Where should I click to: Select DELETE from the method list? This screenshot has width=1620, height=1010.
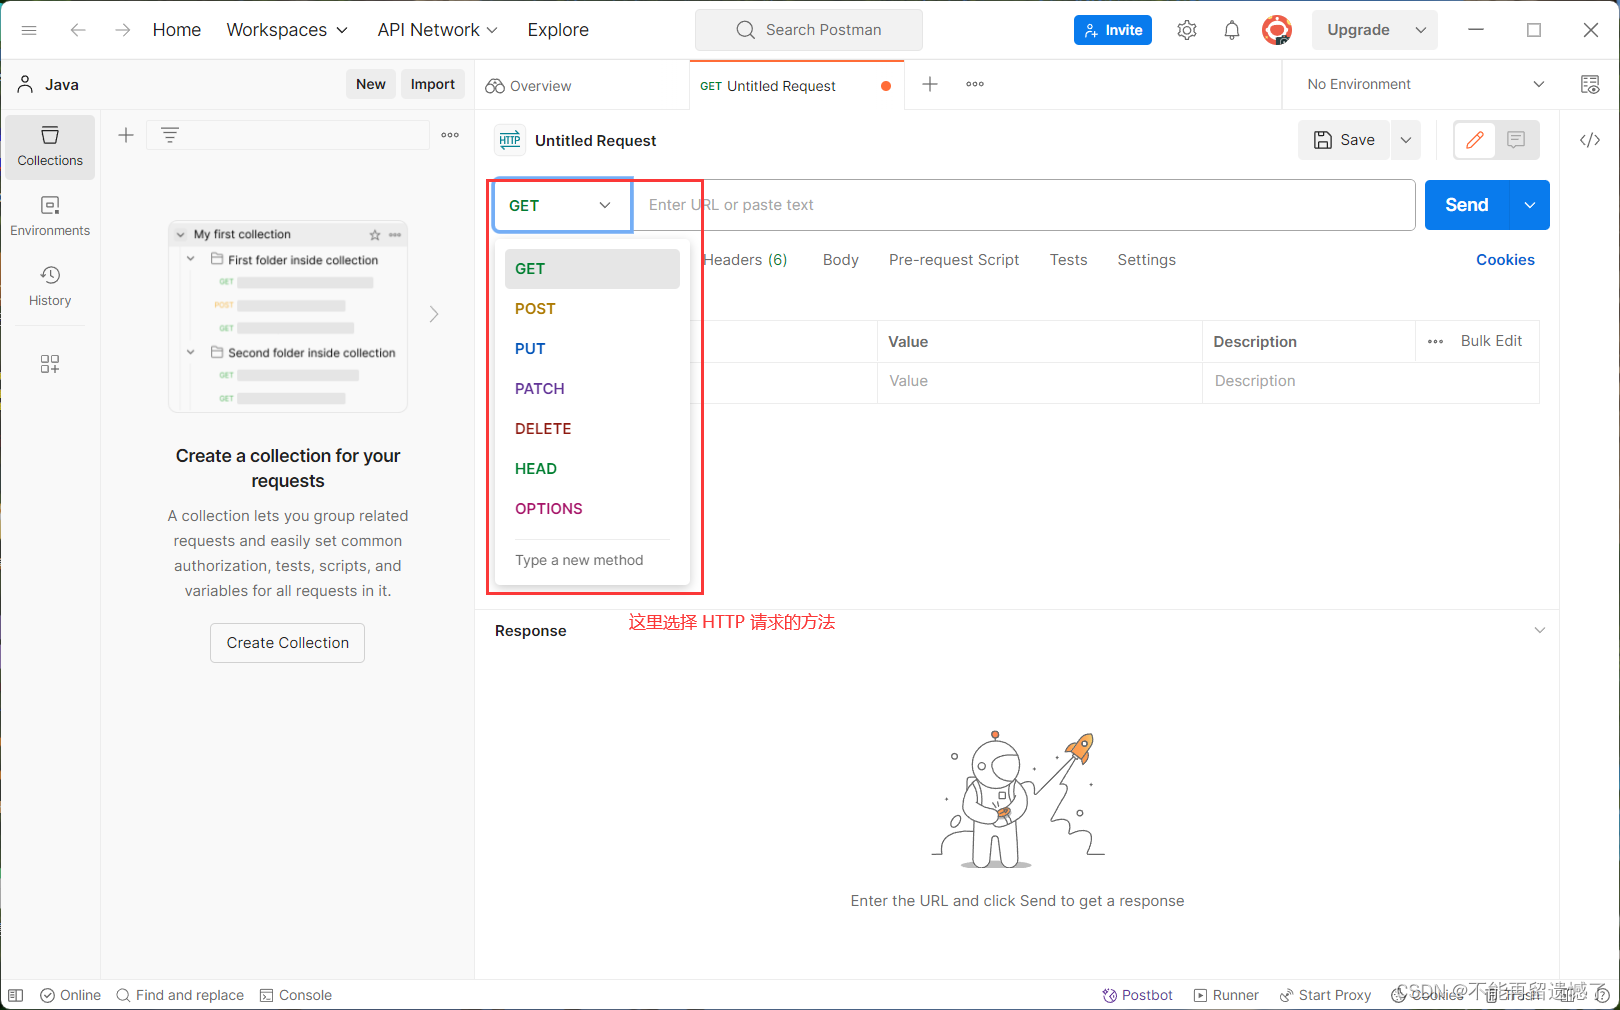pos(592,429)
